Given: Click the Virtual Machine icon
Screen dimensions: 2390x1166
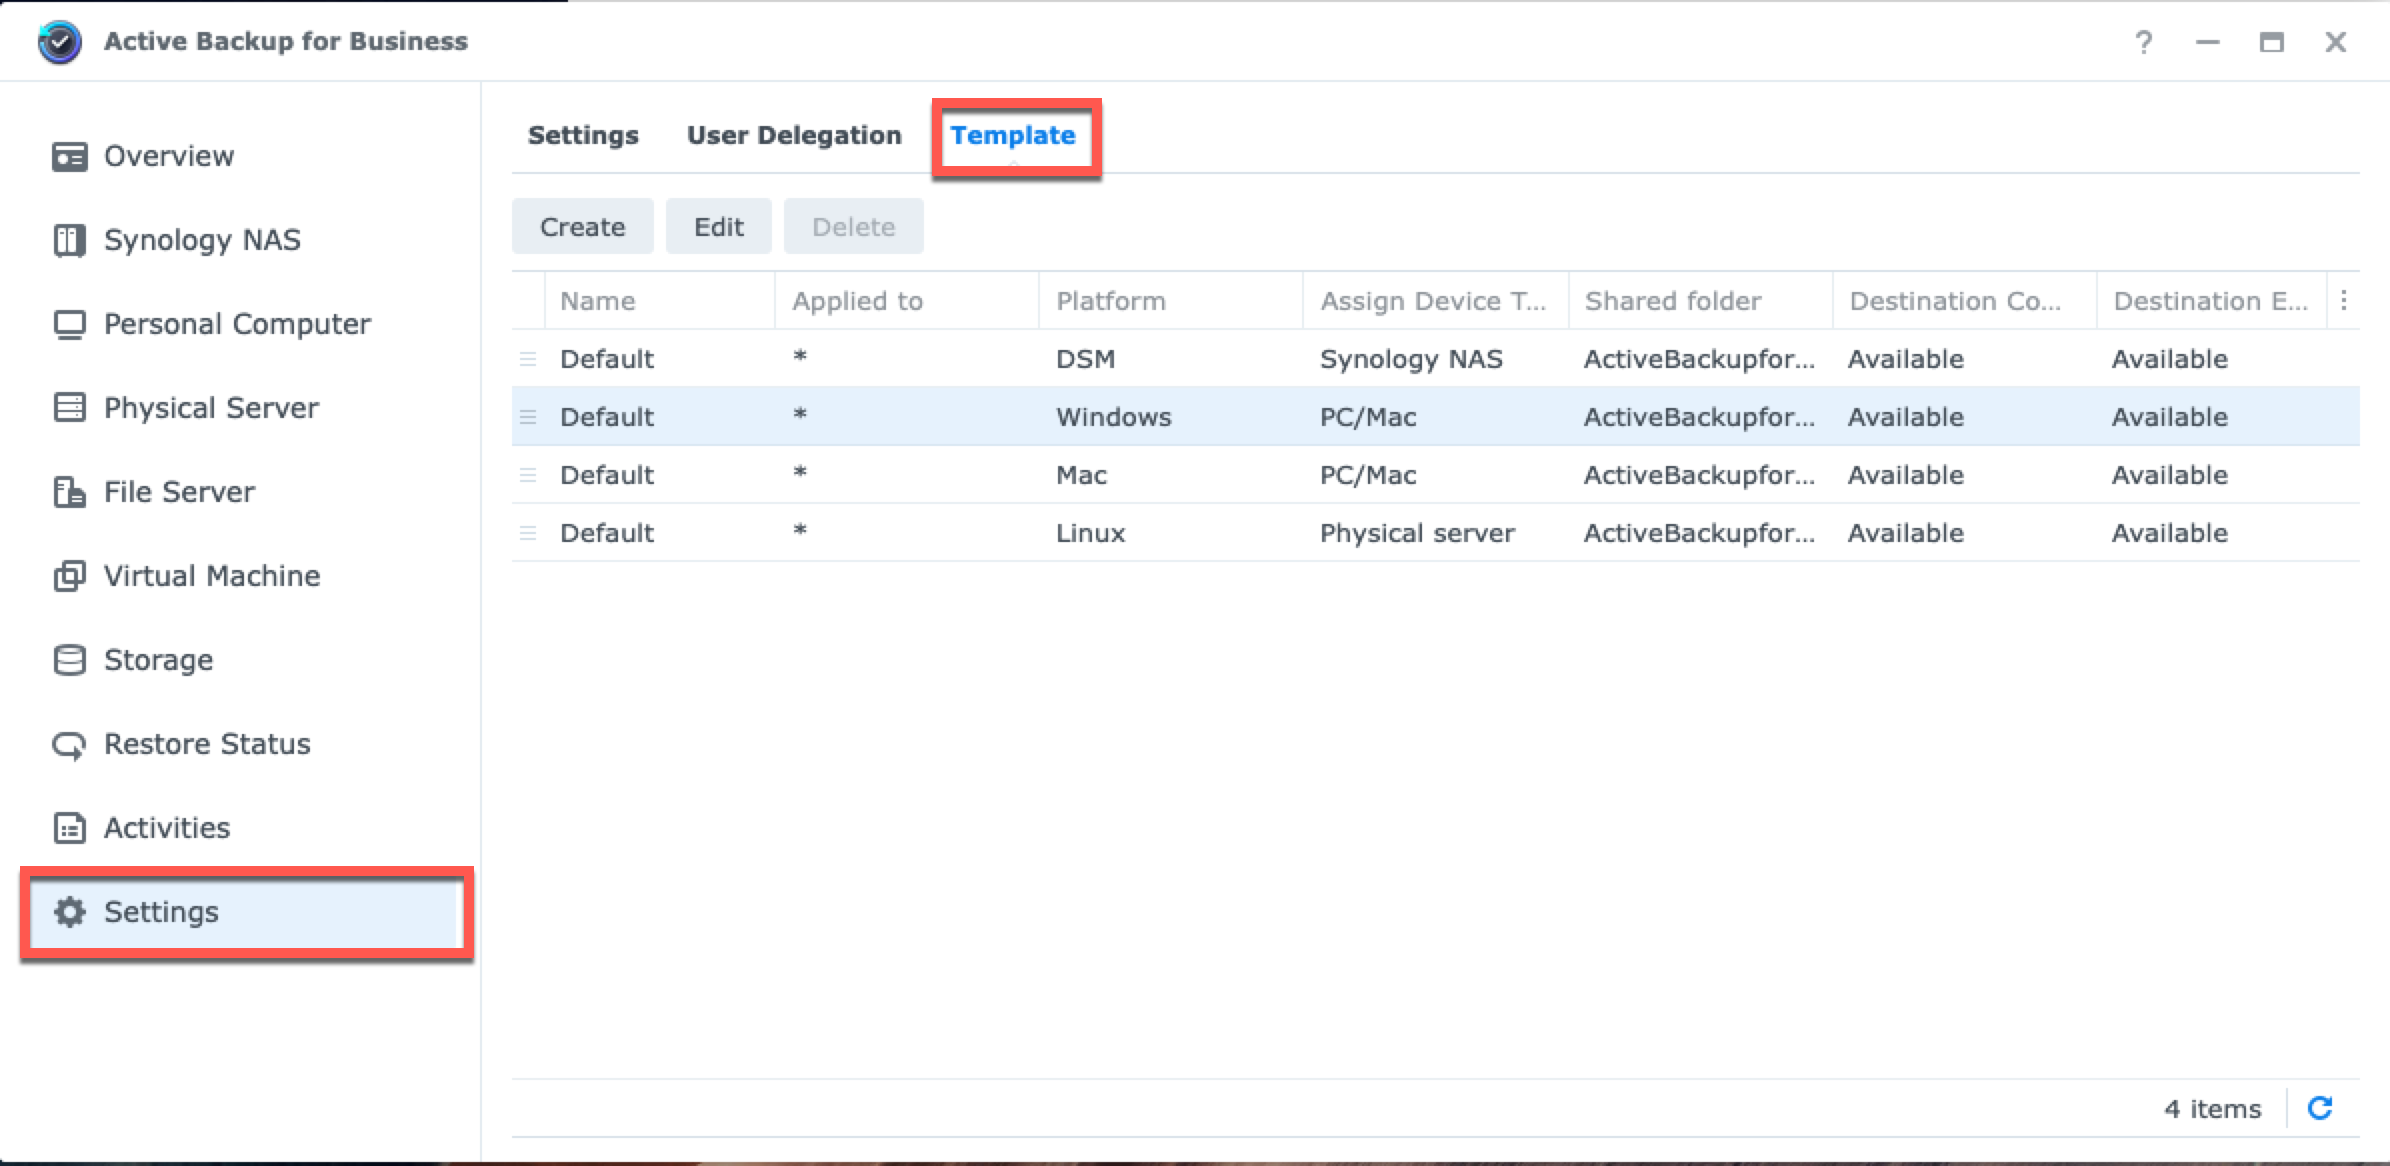Looking at the screenshot, I should tap(69, 576).
